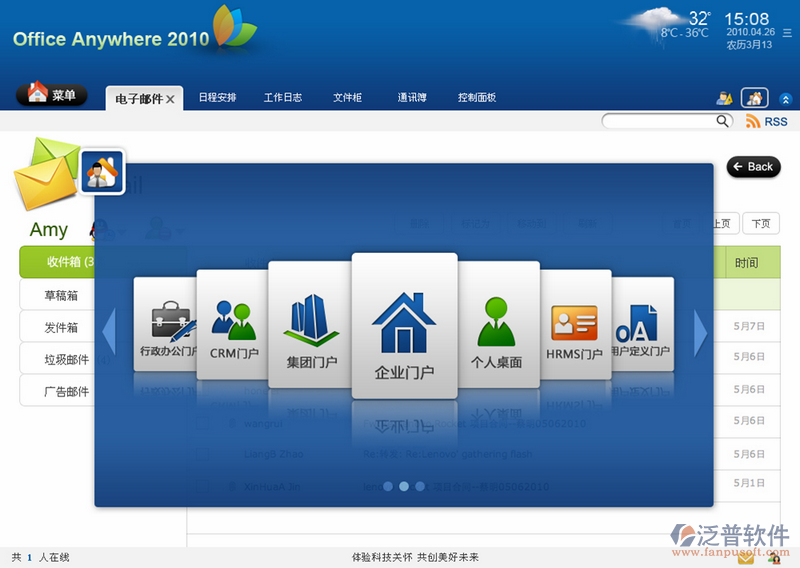Open the 收件箱 inbox folder

[57, 262]
